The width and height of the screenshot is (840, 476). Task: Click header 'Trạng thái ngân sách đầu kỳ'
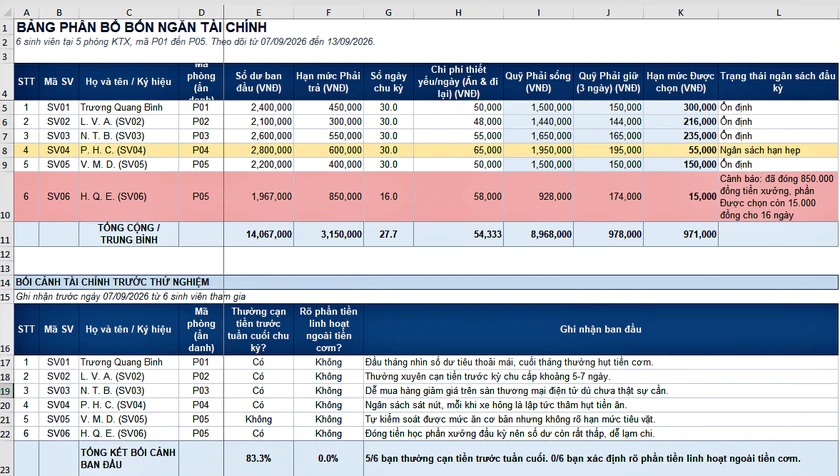pos(778,82)
